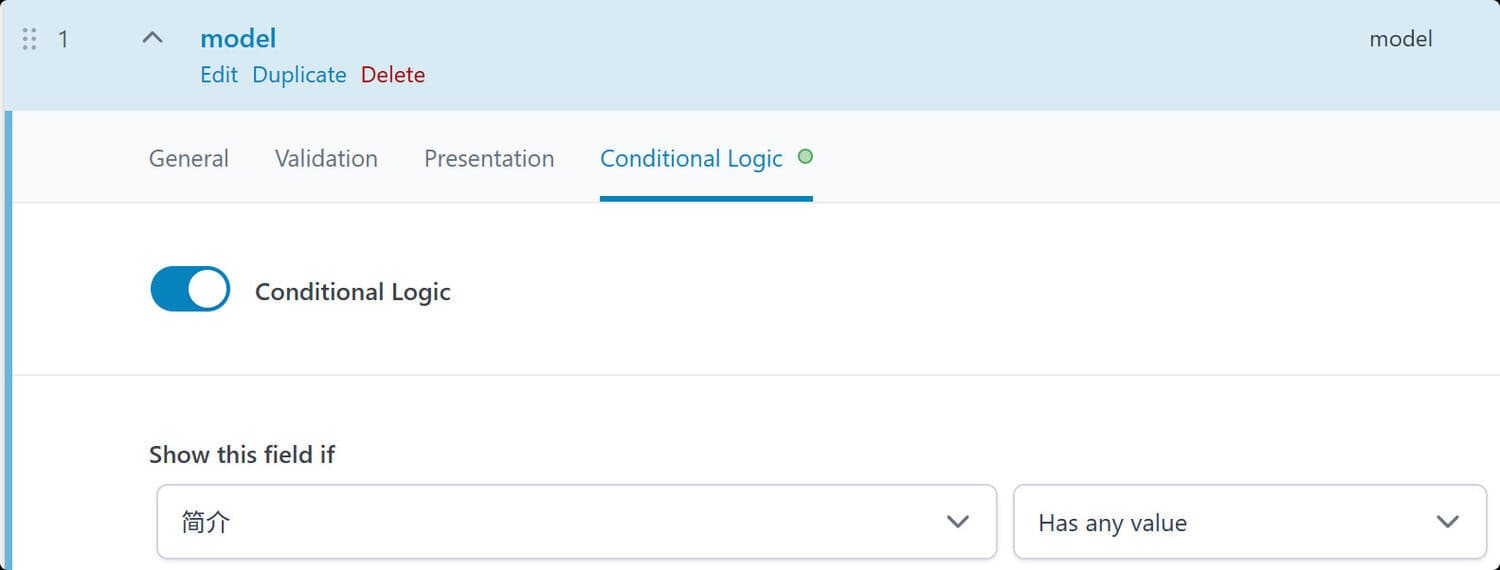Screen dimensions: 1500x570
Task: Collapse the model field with the chevron
Action: coord(152,38)
